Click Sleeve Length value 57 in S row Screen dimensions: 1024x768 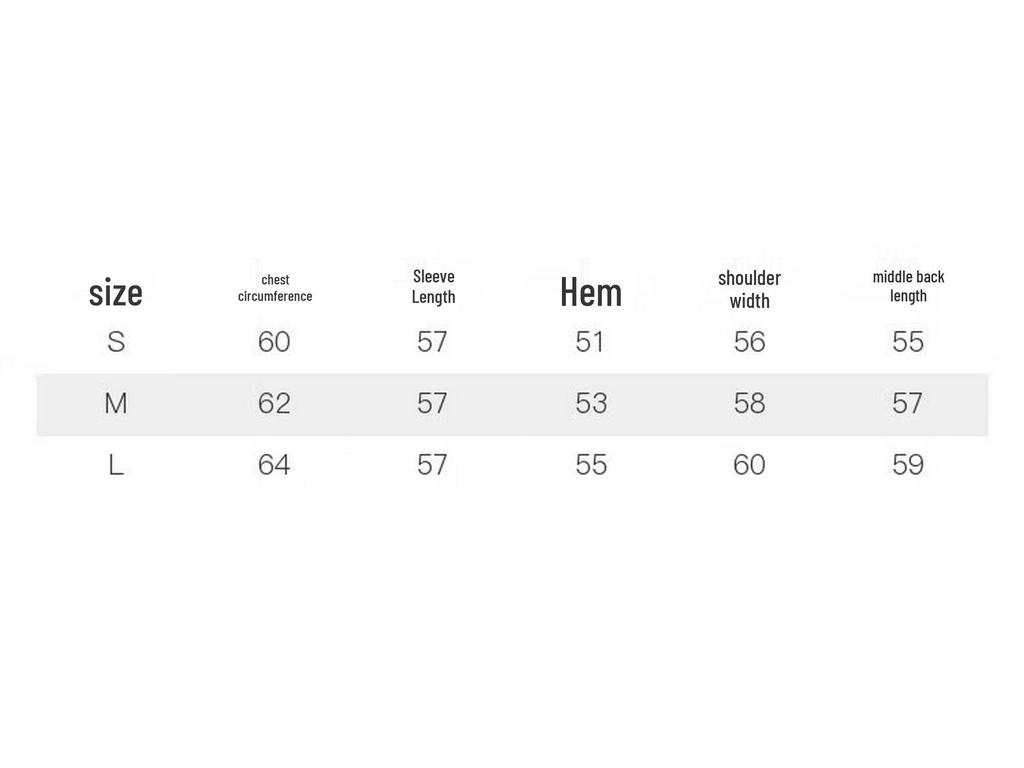coord(432,342)
